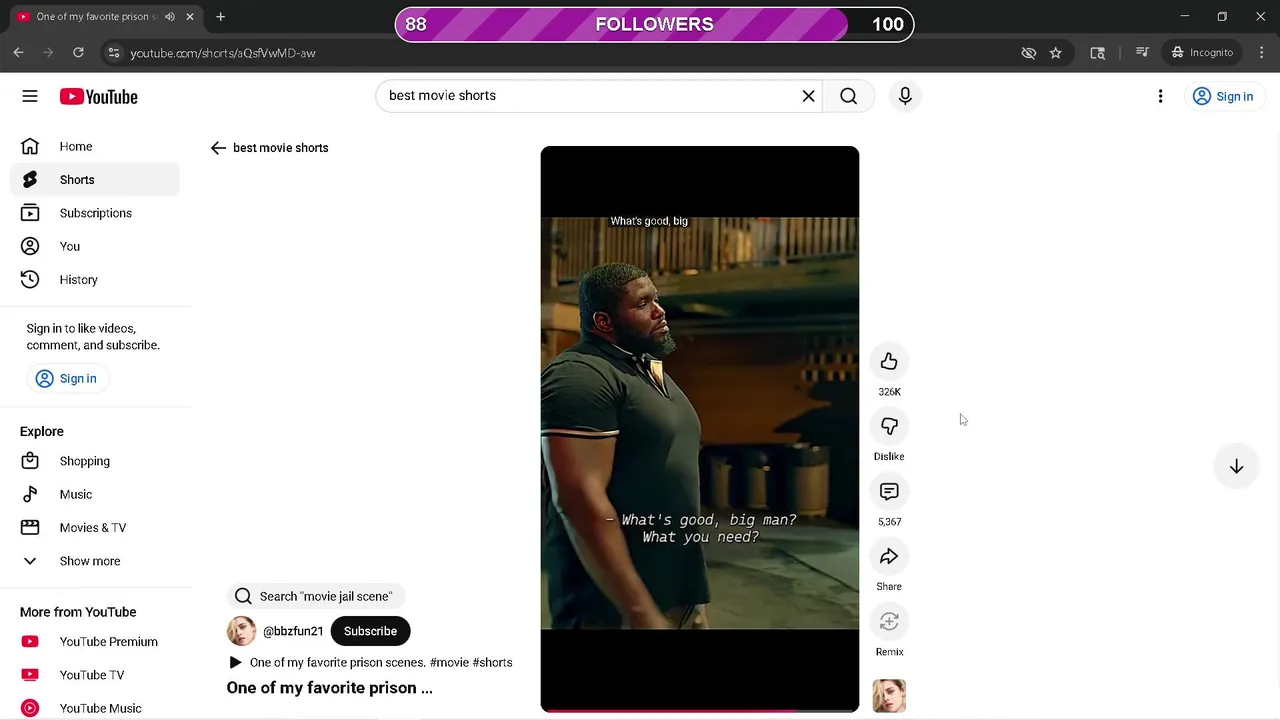Click the @bbzfun21 channel name
1280x720 pixels.
pos(293,631)
